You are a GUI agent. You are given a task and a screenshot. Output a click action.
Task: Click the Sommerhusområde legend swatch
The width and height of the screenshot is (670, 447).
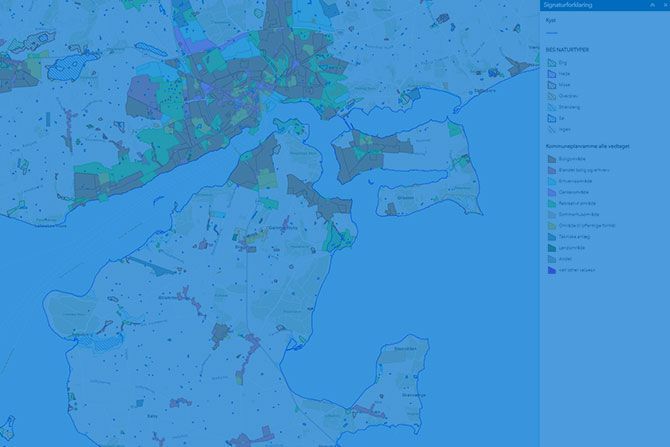[x=550, y=214]
